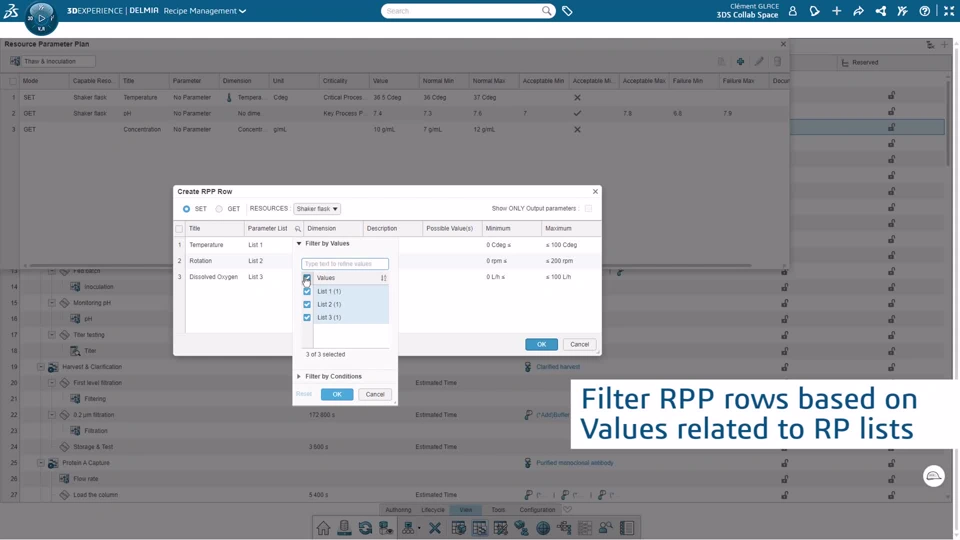Screen dimensions: 960x540
Task: Click the favorites heart icon beside Configuration tab
Action: pyautogui.click(x=568, y=509)
